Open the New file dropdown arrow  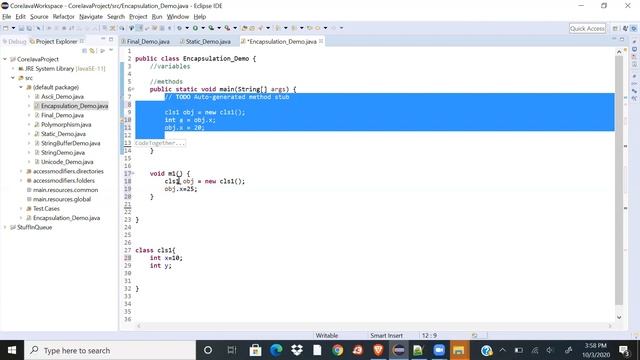[13, 28]
